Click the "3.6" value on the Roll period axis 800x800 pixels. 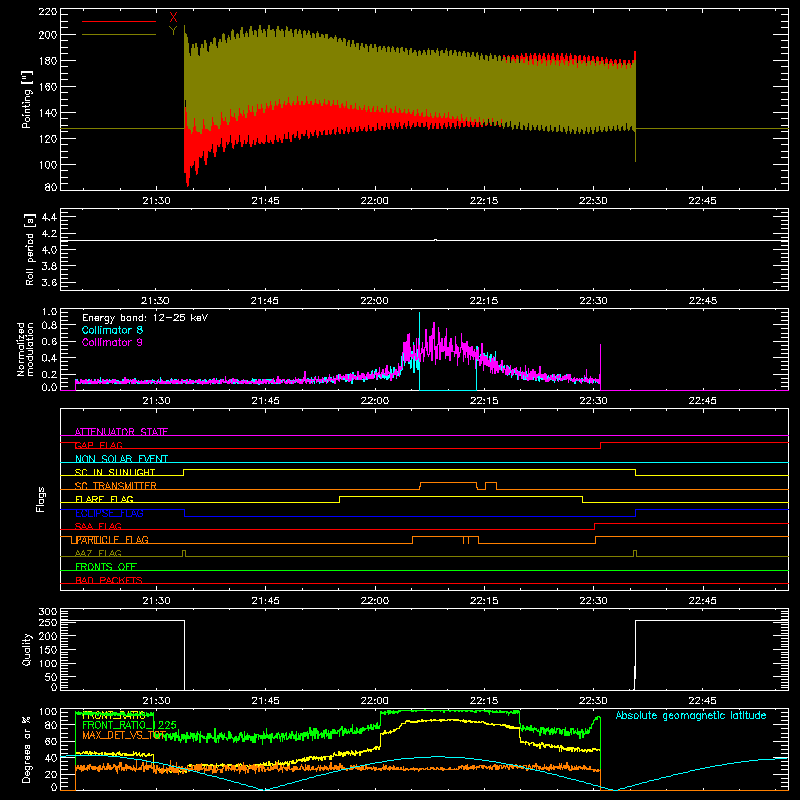click(x=49, y=282)
